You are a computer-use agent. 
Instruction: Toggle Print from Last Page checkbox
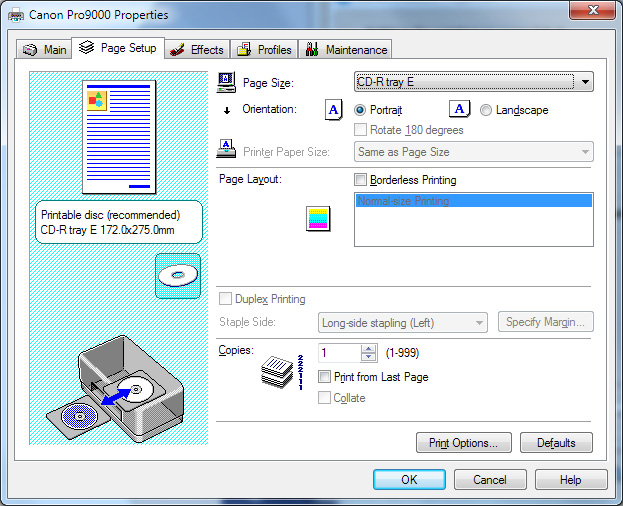pos(324,377)
